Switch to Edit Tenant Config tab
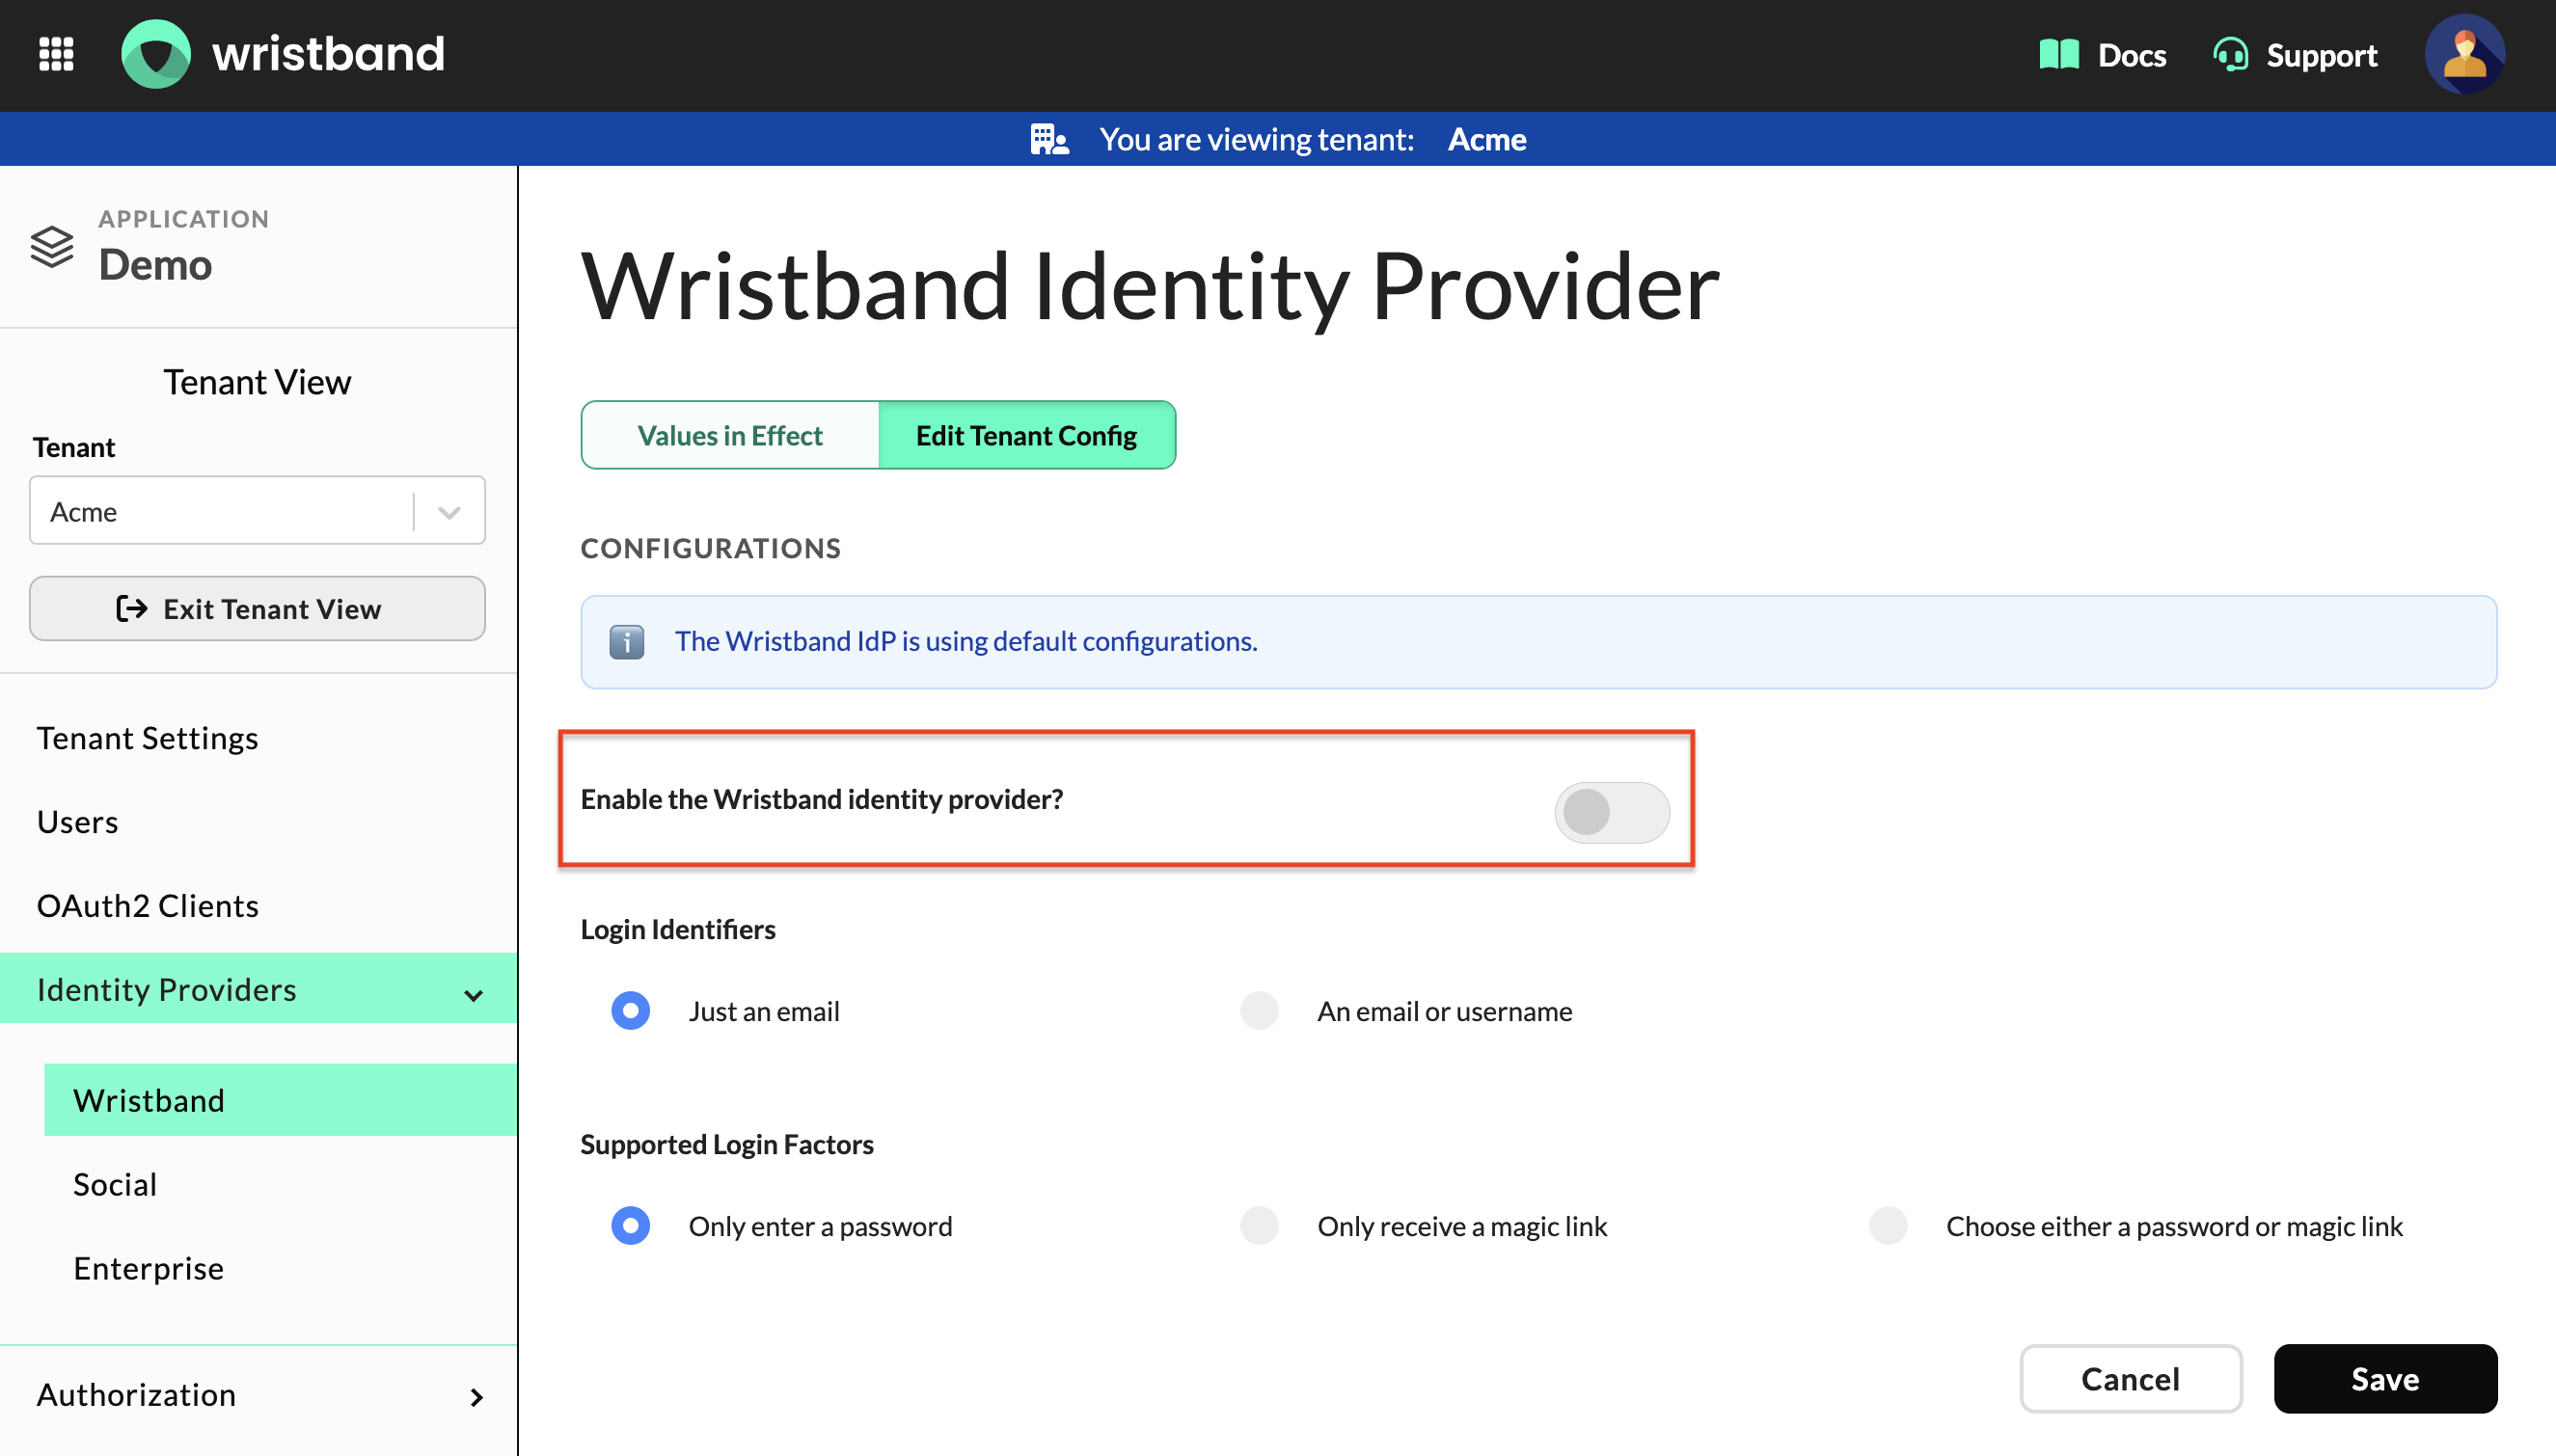This screenshot has height=1456, width=2556. (x=1026, y=435)
